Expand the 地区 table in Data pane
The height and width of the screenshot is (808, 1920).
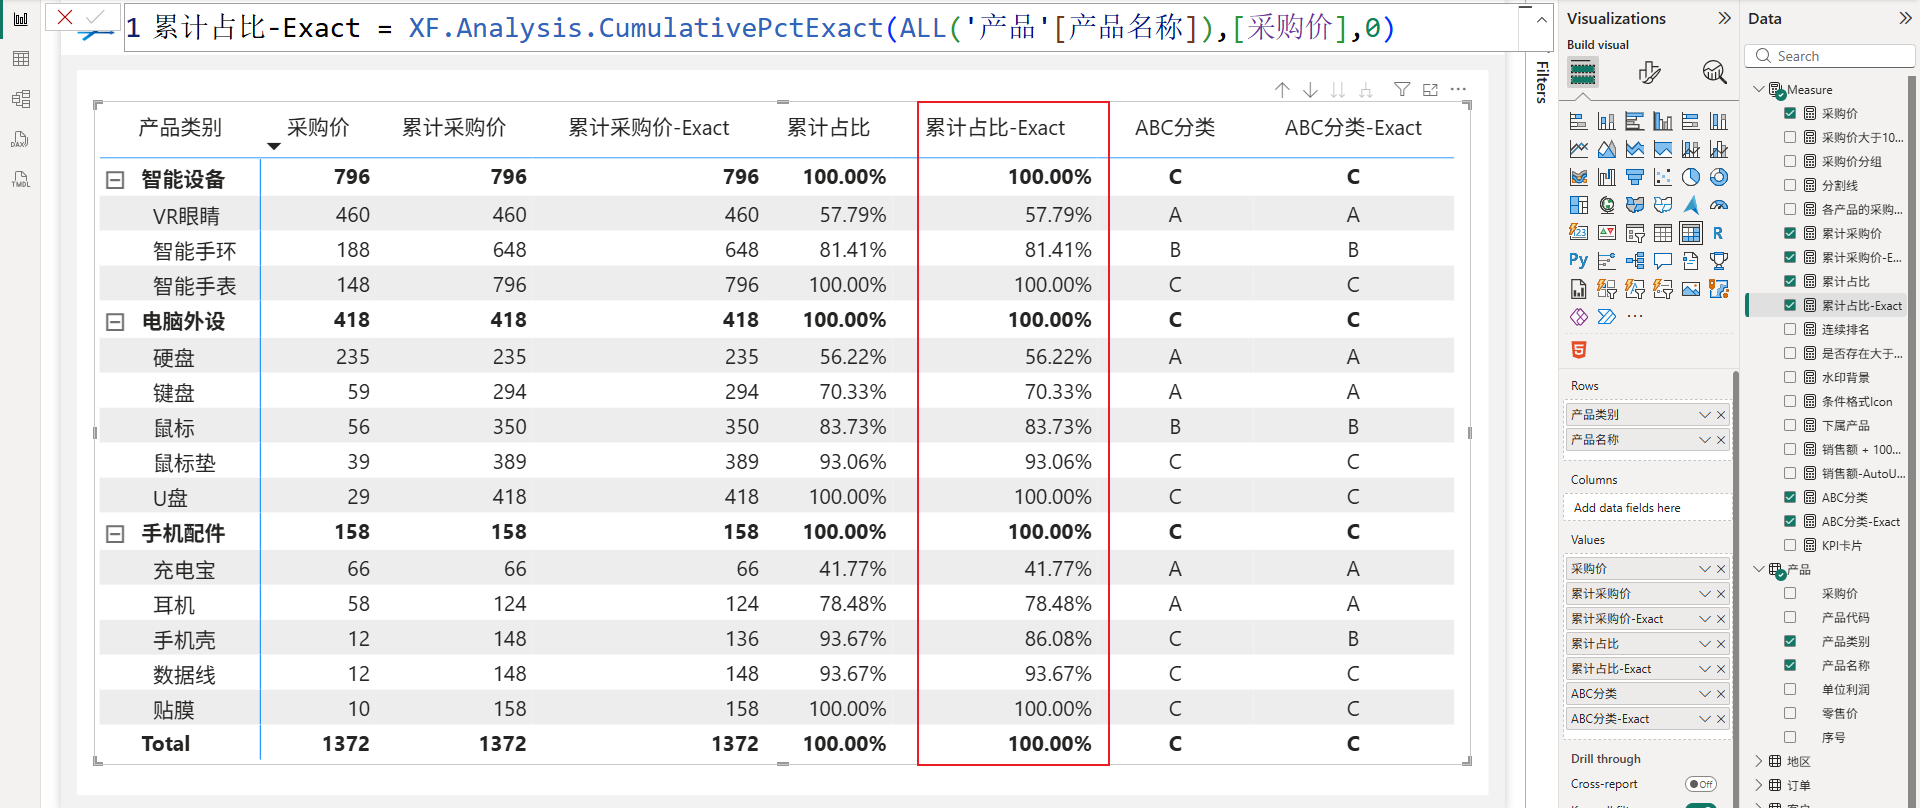click(x=1759, y=761)
